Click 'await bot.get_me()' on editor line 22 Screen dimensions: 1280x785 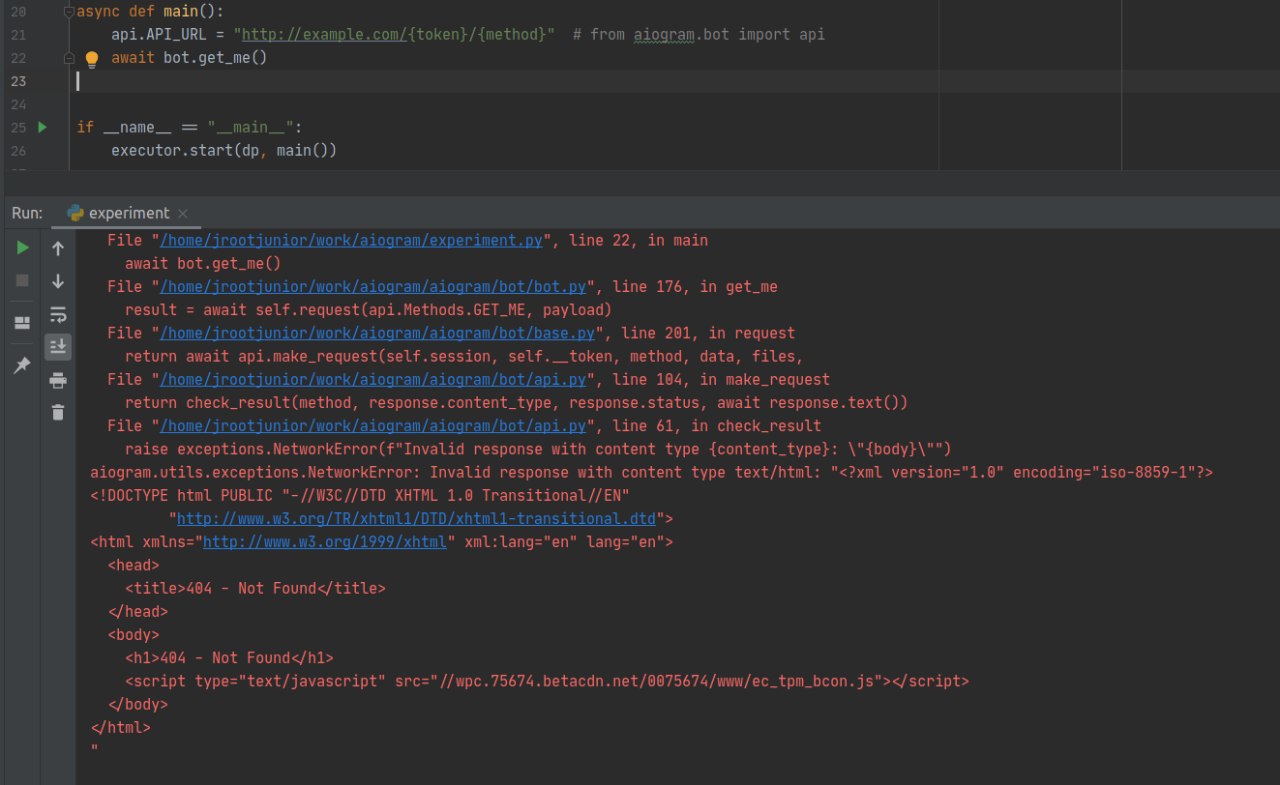(189, 58)
